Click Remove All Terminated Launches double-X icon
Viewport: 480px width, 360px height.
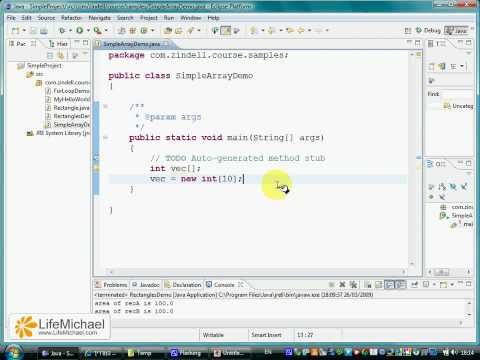click(x=353, y=285)
